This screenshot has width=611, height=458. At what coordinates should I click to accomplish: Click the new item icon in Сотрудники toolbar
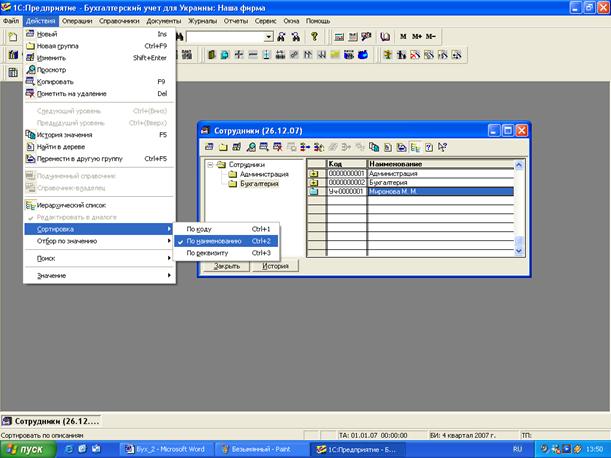click(x=209, y=147)
